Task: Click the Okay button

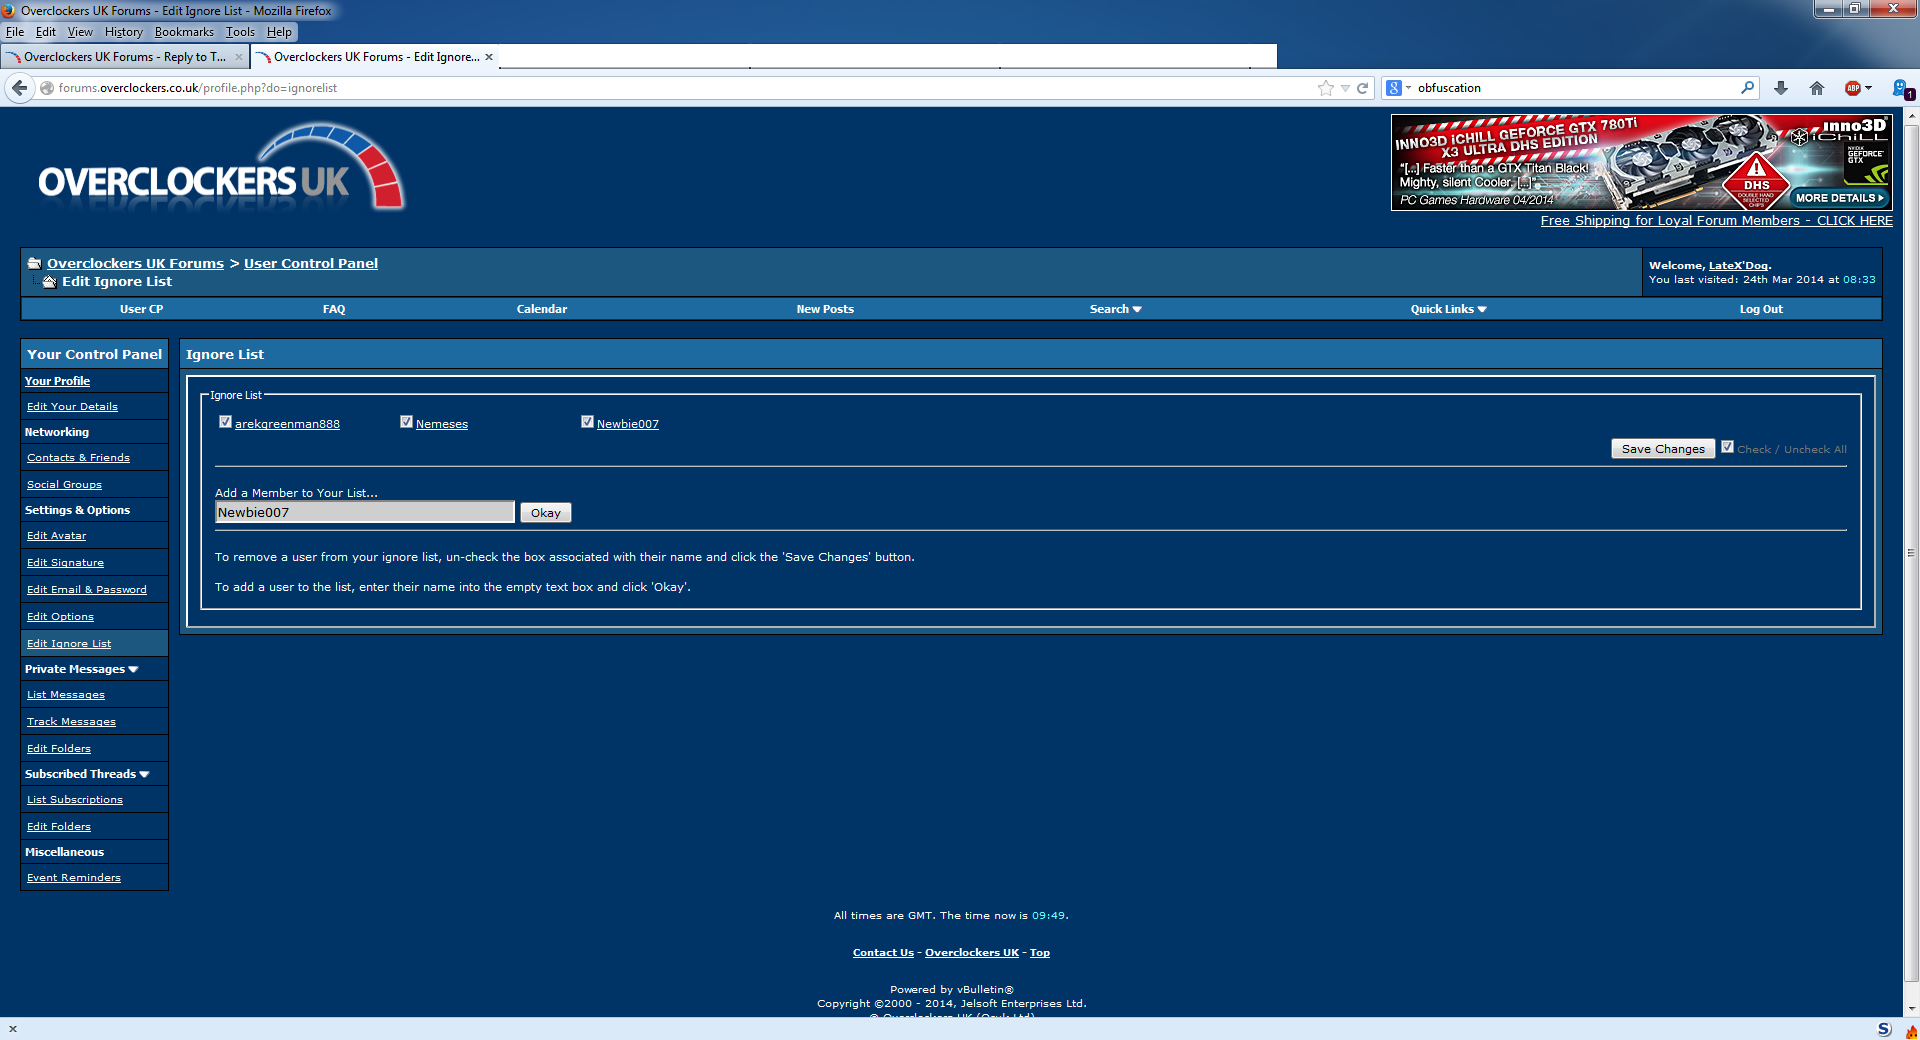Action: point(546,513)
